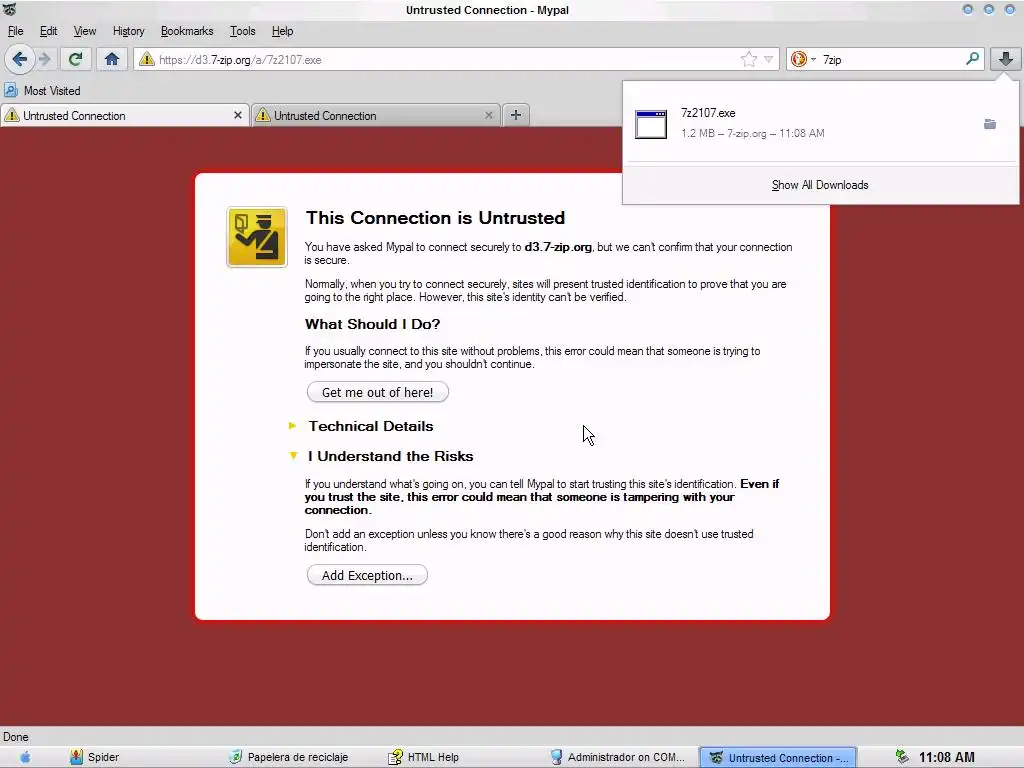Open containing folder for 7z2107.exe
The width and height of the screenshot is (1024, 768).
pyautogui.click(x=990, y=124)
